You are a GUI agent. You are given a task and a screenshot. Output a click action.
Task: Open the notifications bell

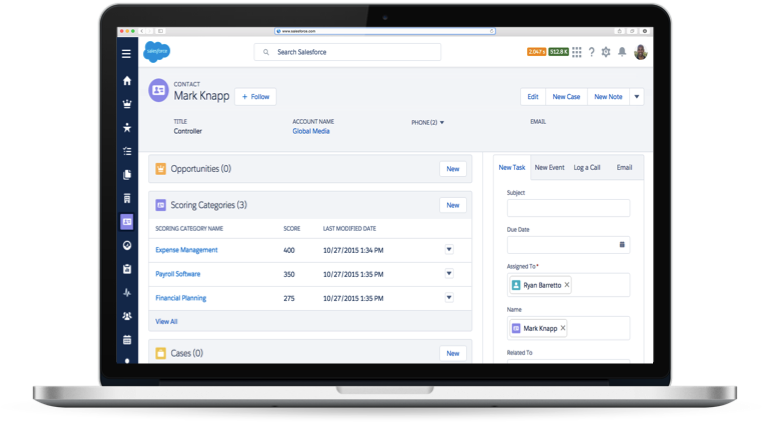tap(622, 52)
